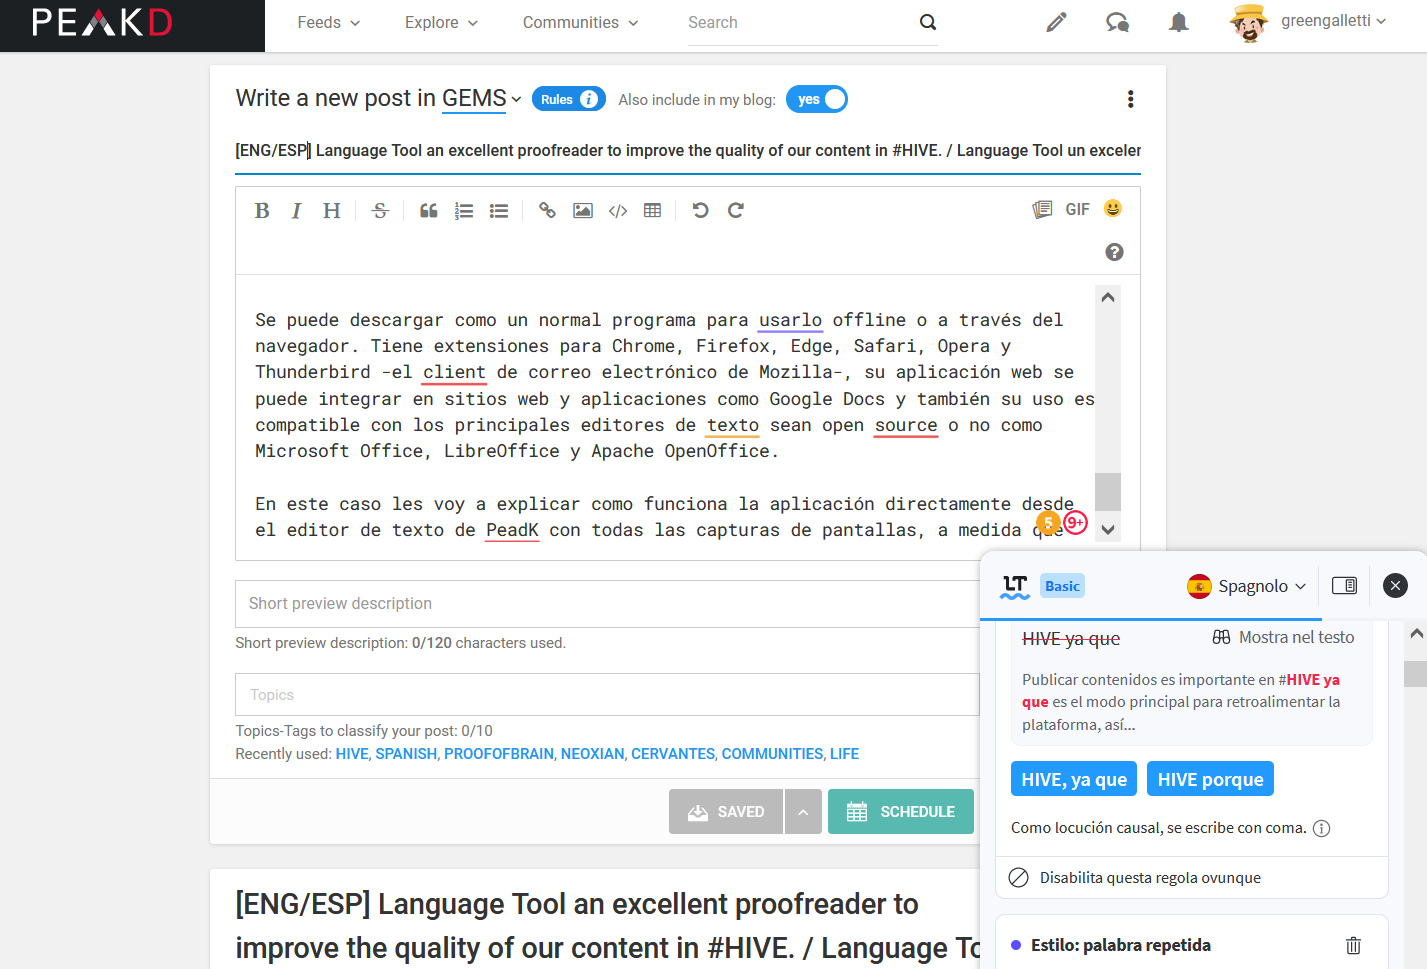Insert a hyperlink via toolbar
This screenshot has width=1427, height=969.
click(547, 210)
